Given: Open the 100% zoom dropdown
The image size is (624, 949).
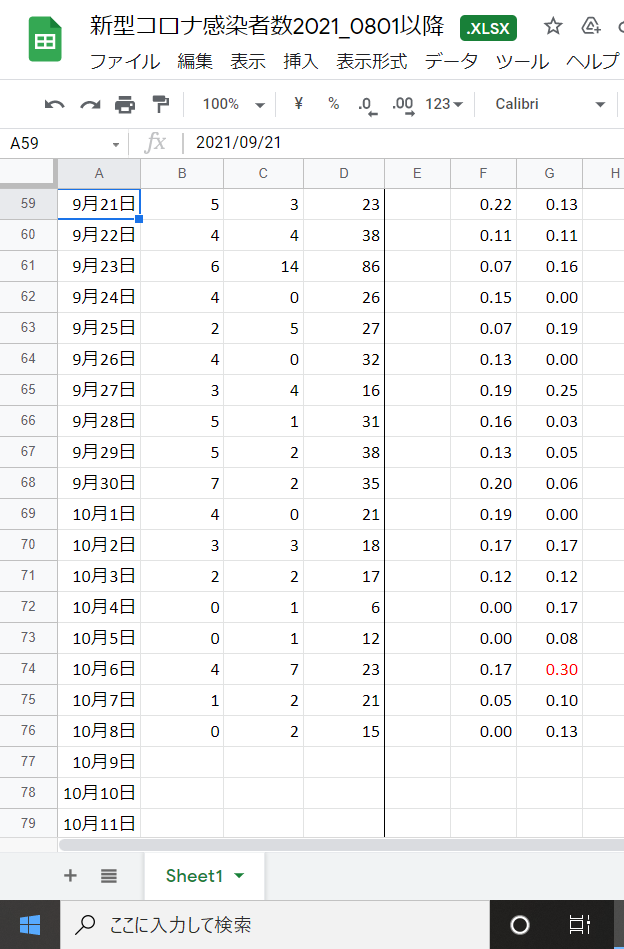Looking at the screenshot, I should pyautogui.click(x=234, y=104).
